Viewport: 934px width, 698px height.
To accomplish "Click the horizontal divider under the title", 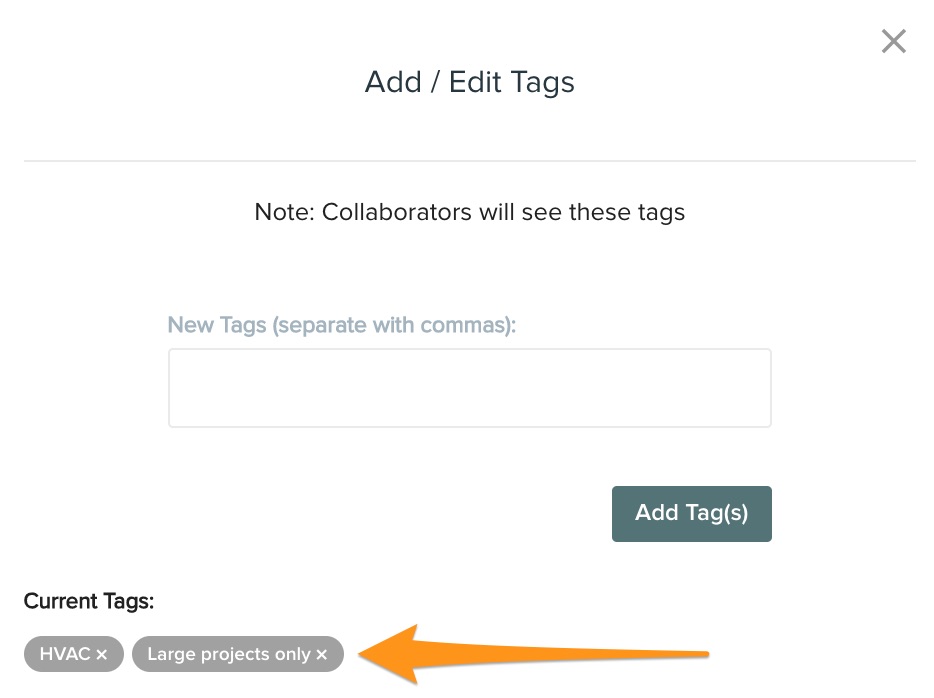I will click(x=469, y=160).
